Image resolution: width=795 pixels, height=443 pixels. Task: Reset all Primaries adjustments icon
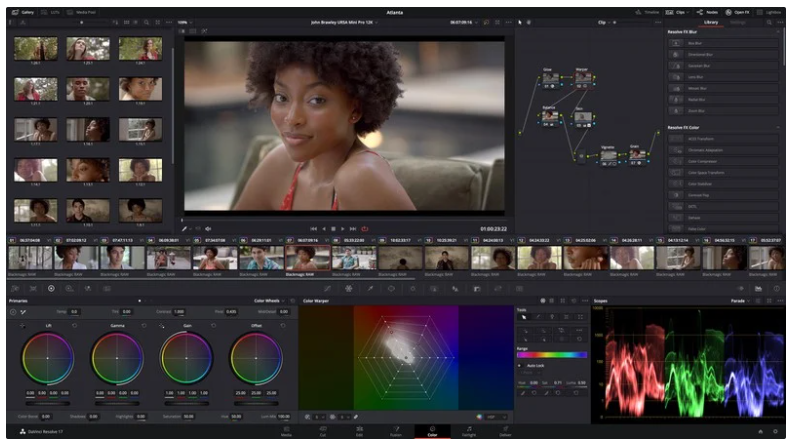[292, 301]
